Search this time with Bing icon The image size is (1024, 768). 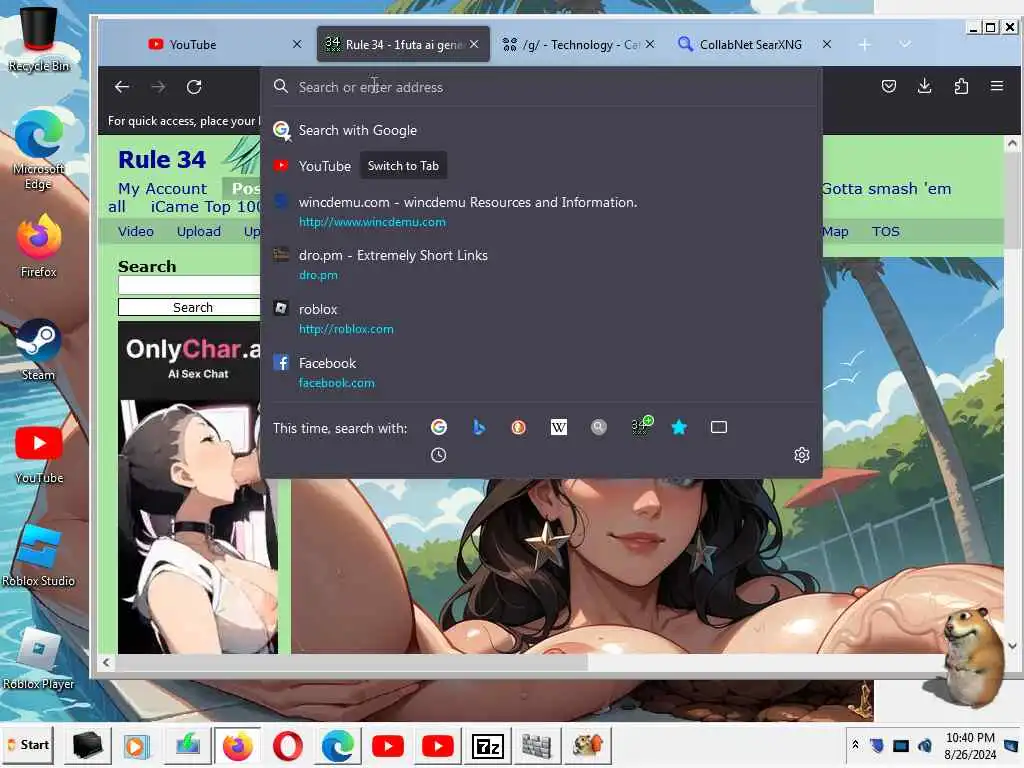479,427
